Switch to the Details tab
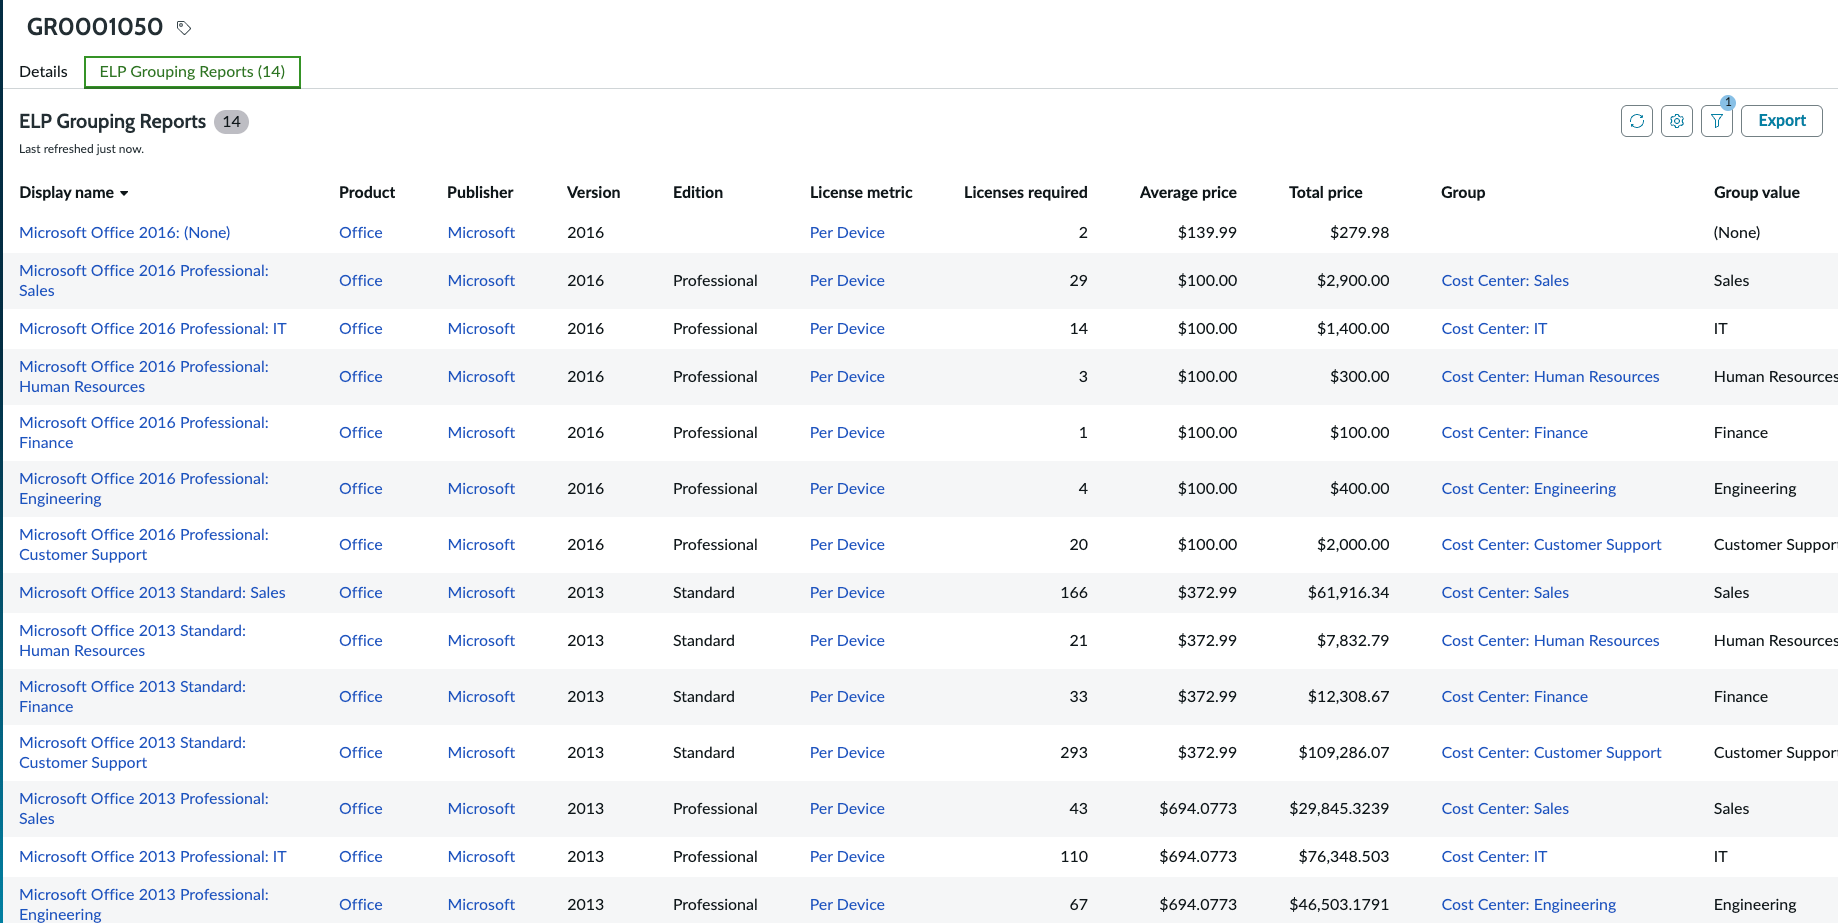The height and width of the screenshot is (923, 1838). point(43,72)
